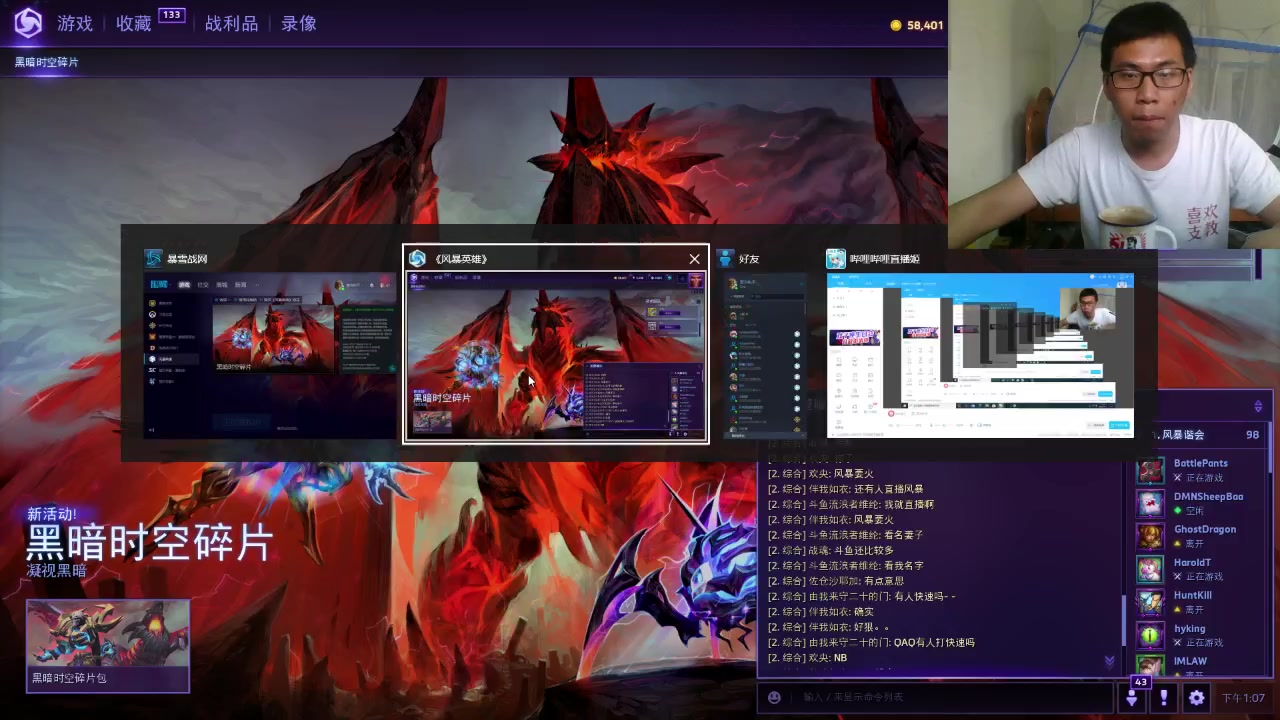The width and height of the screenshot is (1280, 720).
Task: Click DMNSheepBaa avatar
Action: [x=1151, y=504]
